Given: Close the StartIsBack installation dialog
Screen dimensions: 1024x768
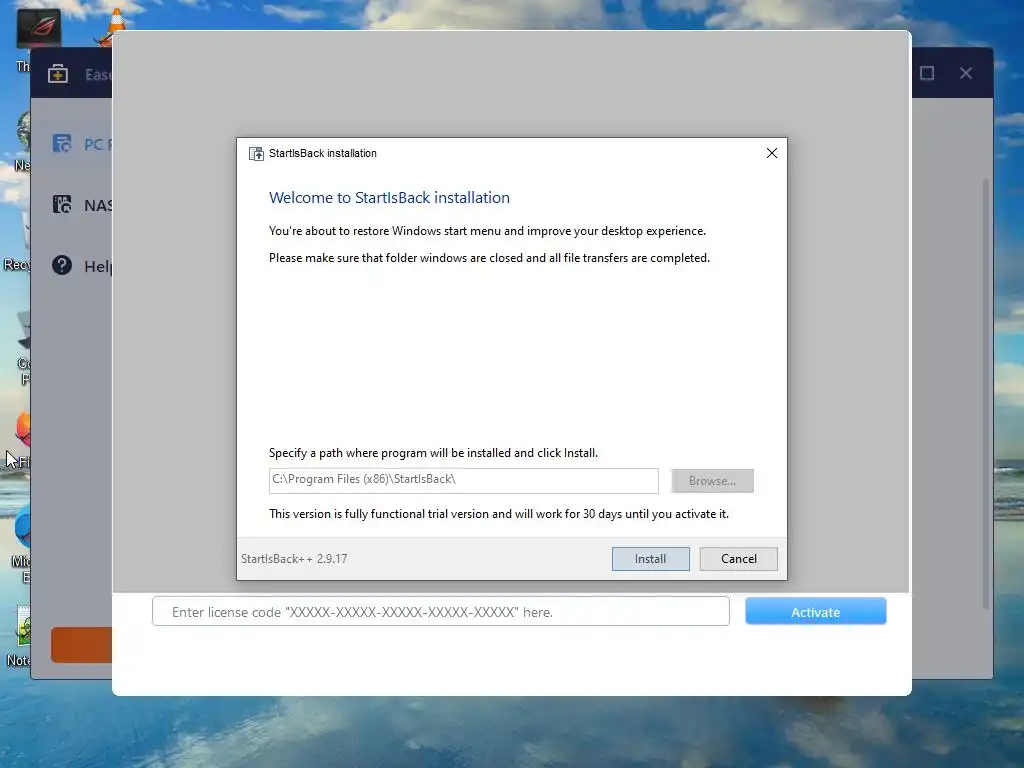Looking at the screenshot, I should (x=772, y=153).
